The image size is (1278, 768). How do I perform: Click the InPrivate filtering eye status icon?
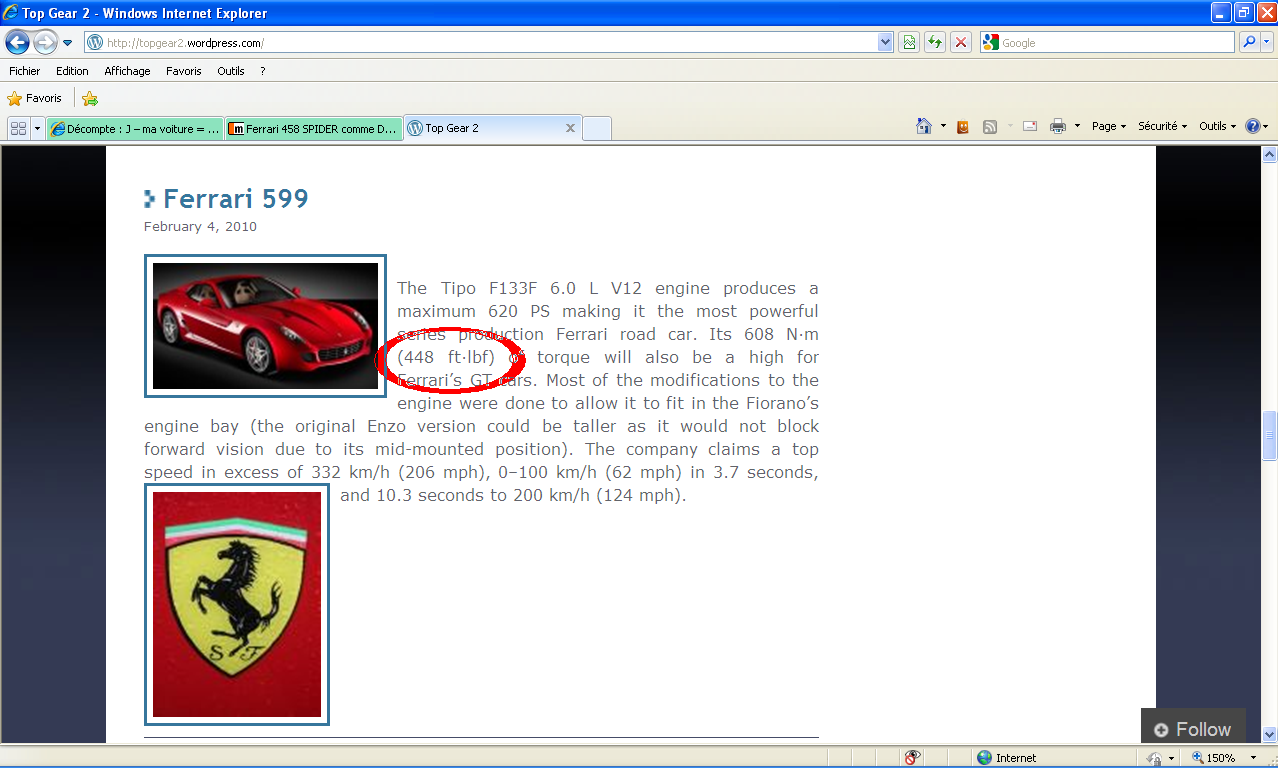point(911,758)
